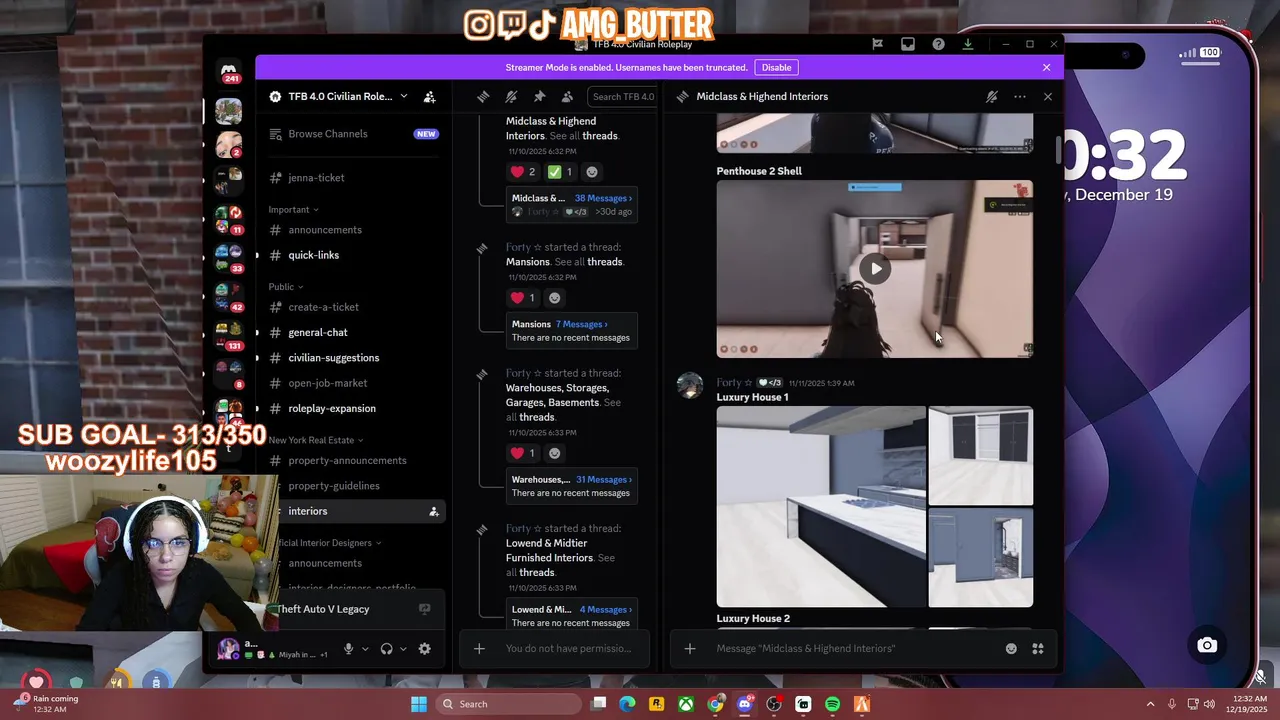Click the invite members icon beside server name
Viewport: 1280px width, 720px height.
click(x=429, y=97)
